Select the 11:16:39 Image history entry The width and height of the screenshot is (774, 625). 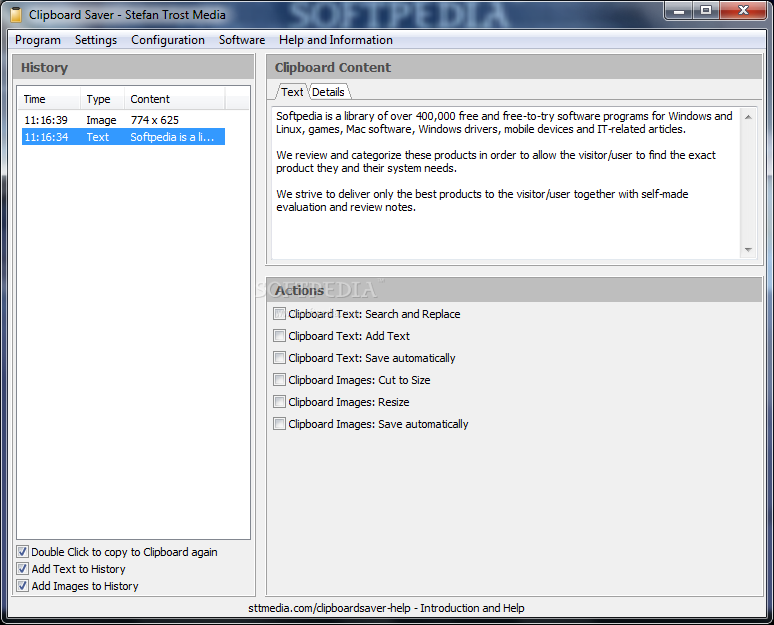click(123, 120)
